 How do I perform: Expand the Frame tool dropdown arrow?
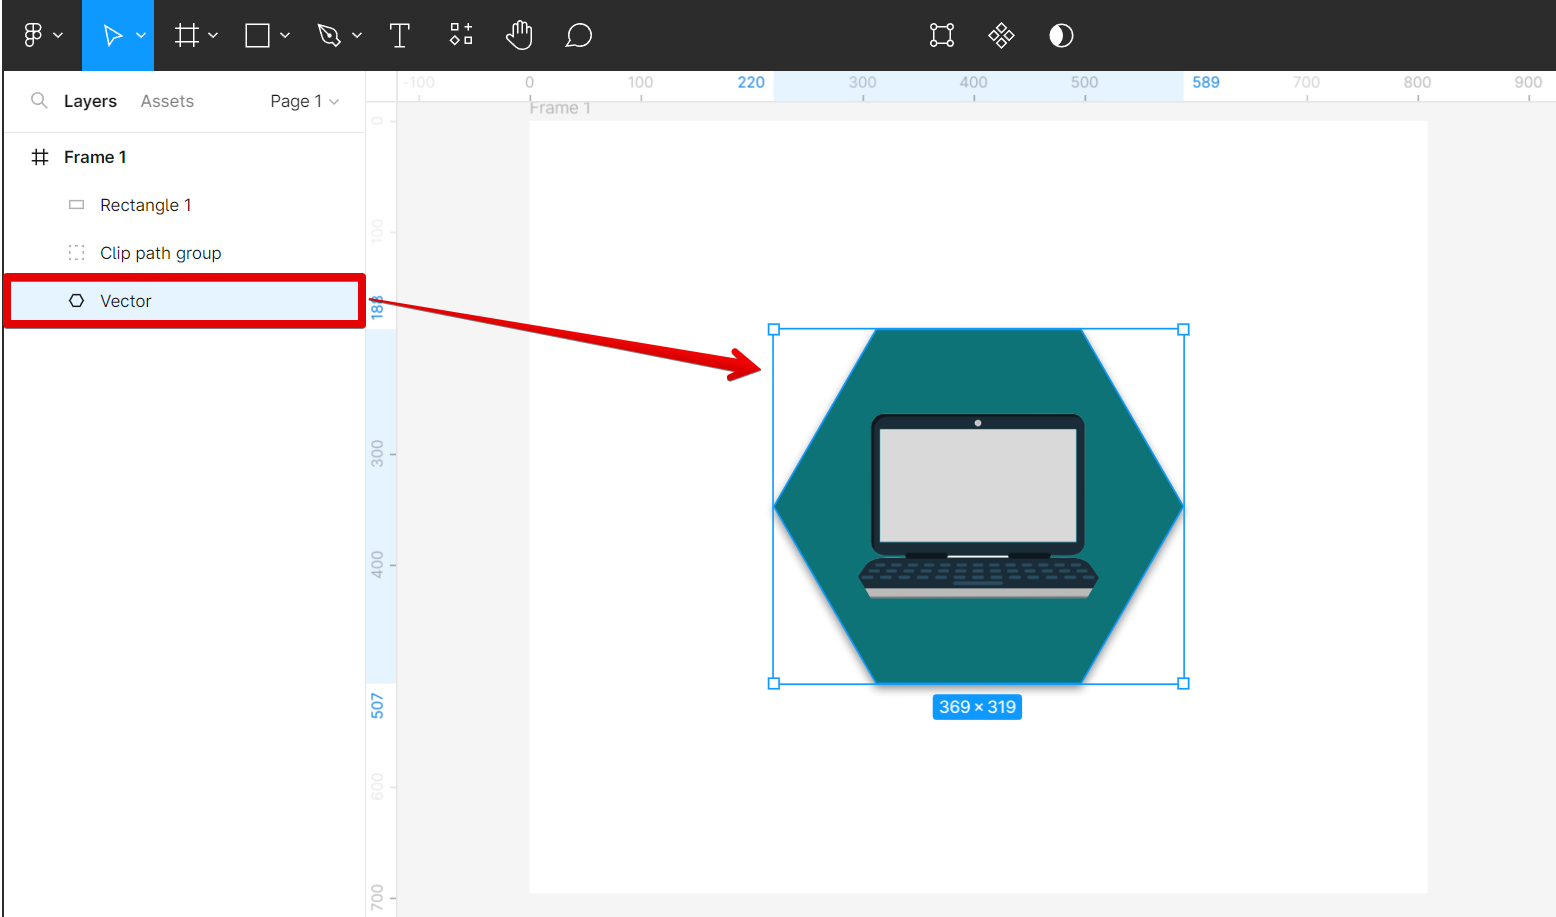(213, 36)
